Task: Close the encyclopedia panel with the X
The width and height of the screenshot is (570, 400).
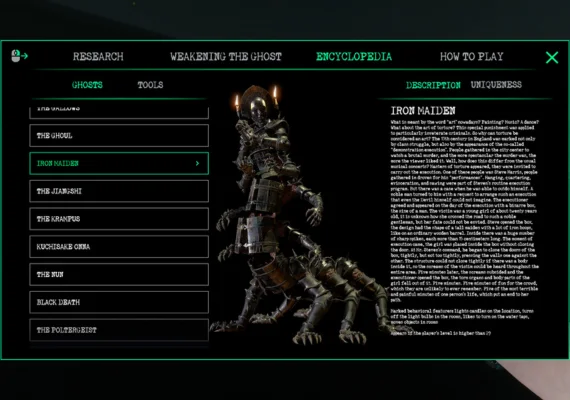Action: pyautogui.click(x=552, y=57)
